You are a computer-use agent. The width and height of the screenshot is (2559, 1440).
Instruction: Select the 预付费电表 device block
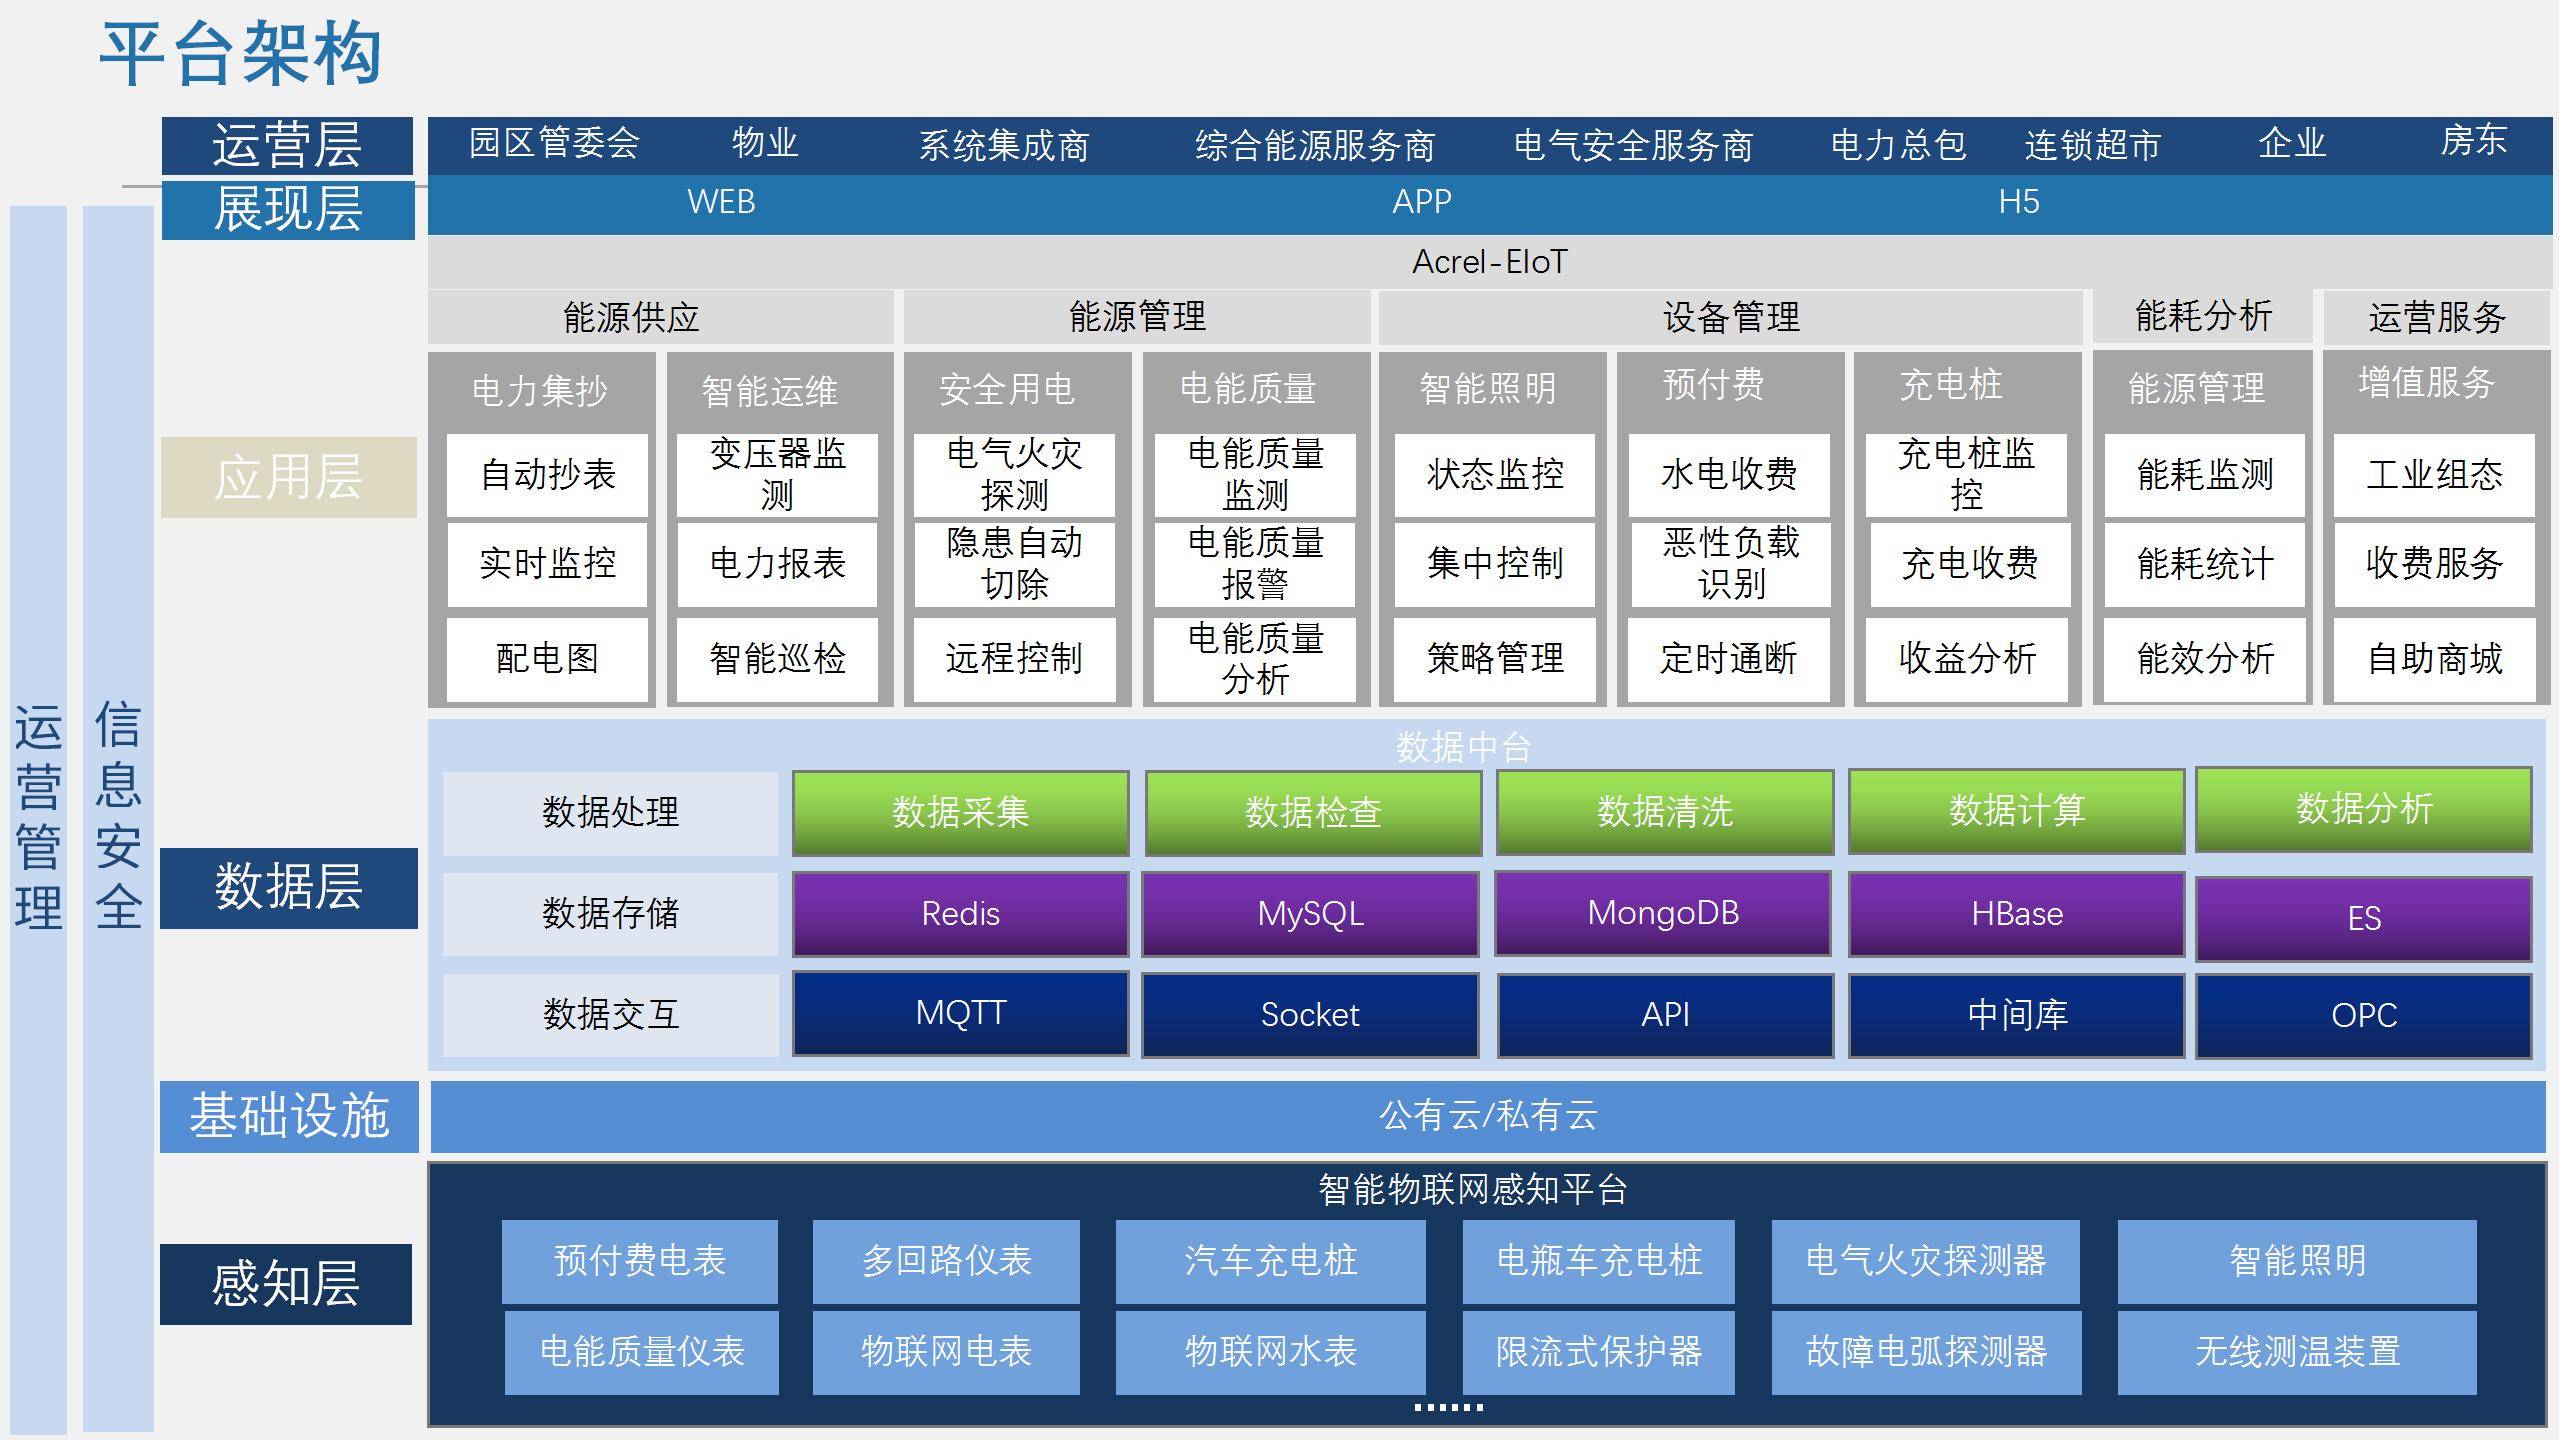click(640, 1261)
